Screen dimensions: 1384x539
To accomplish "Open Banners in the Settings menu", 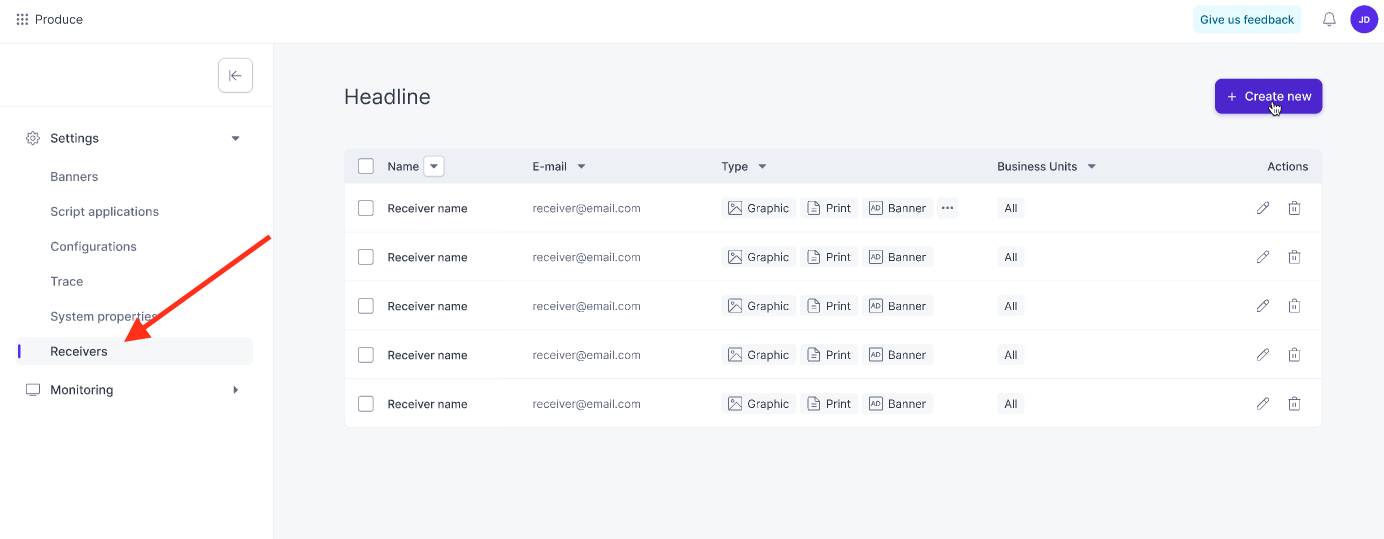I will click(74, 176).
